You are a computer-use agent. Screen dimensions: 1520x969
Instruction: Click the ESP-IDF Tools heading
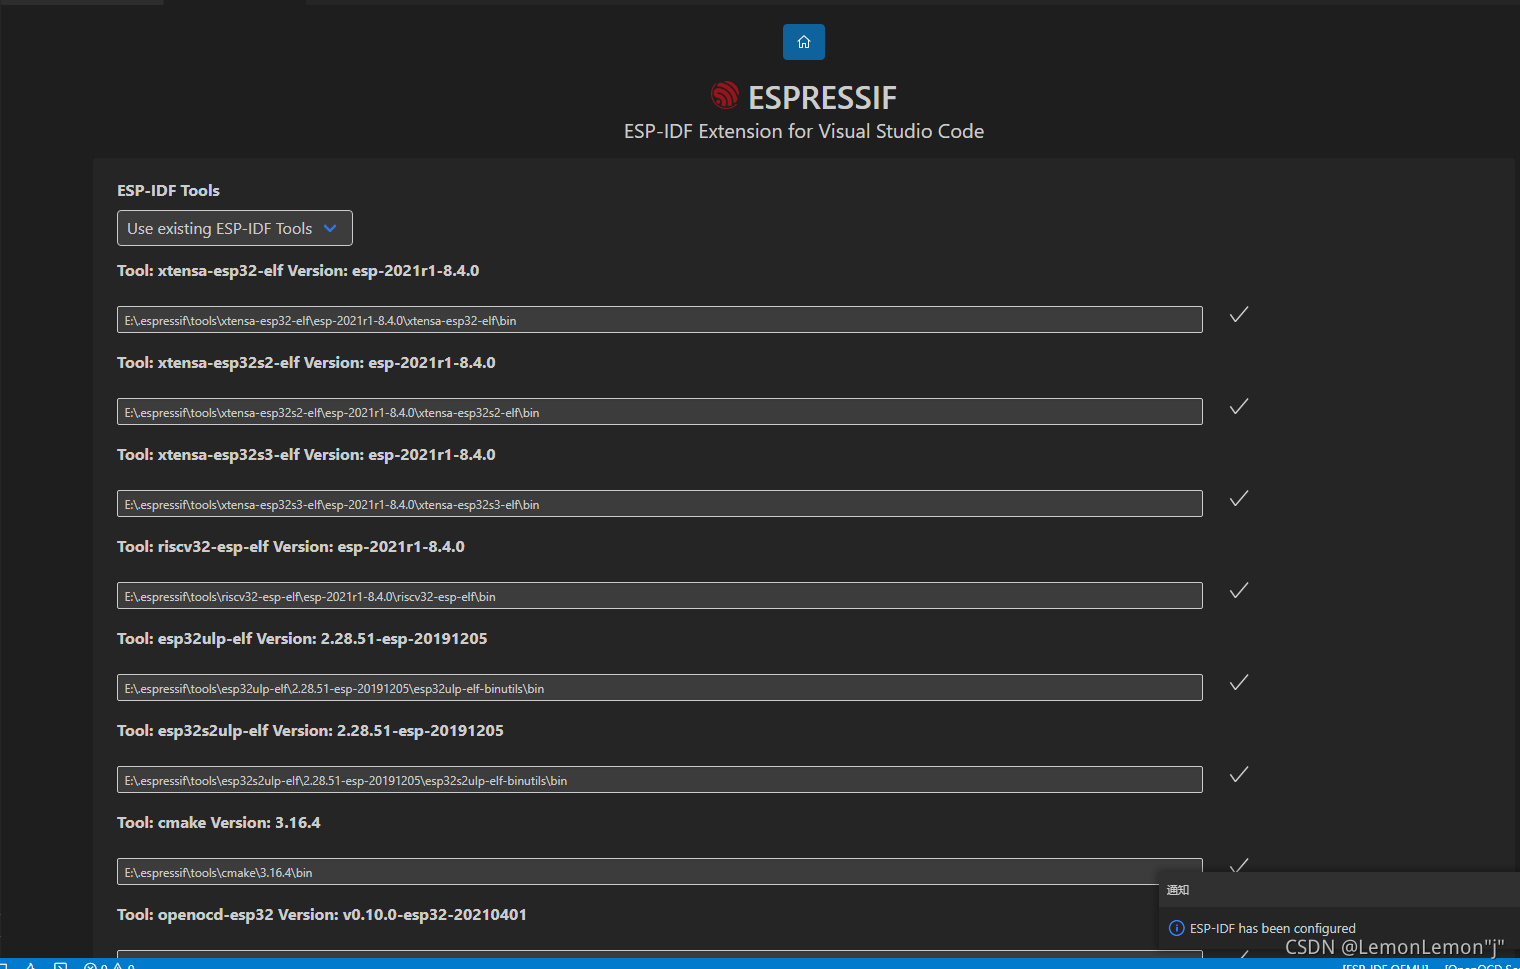168,190
